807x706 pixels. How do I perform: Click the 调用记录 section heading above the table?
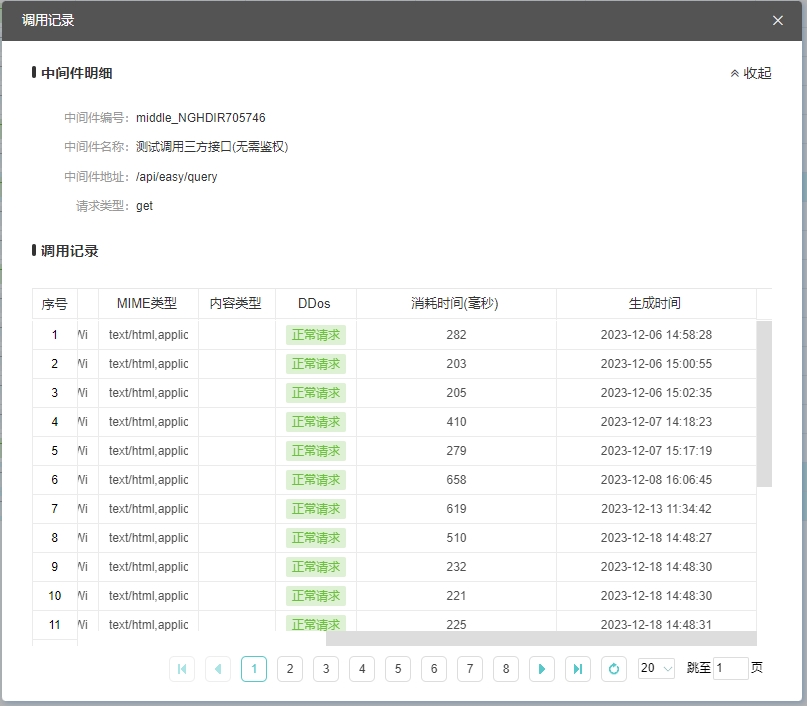click(69, 251)
